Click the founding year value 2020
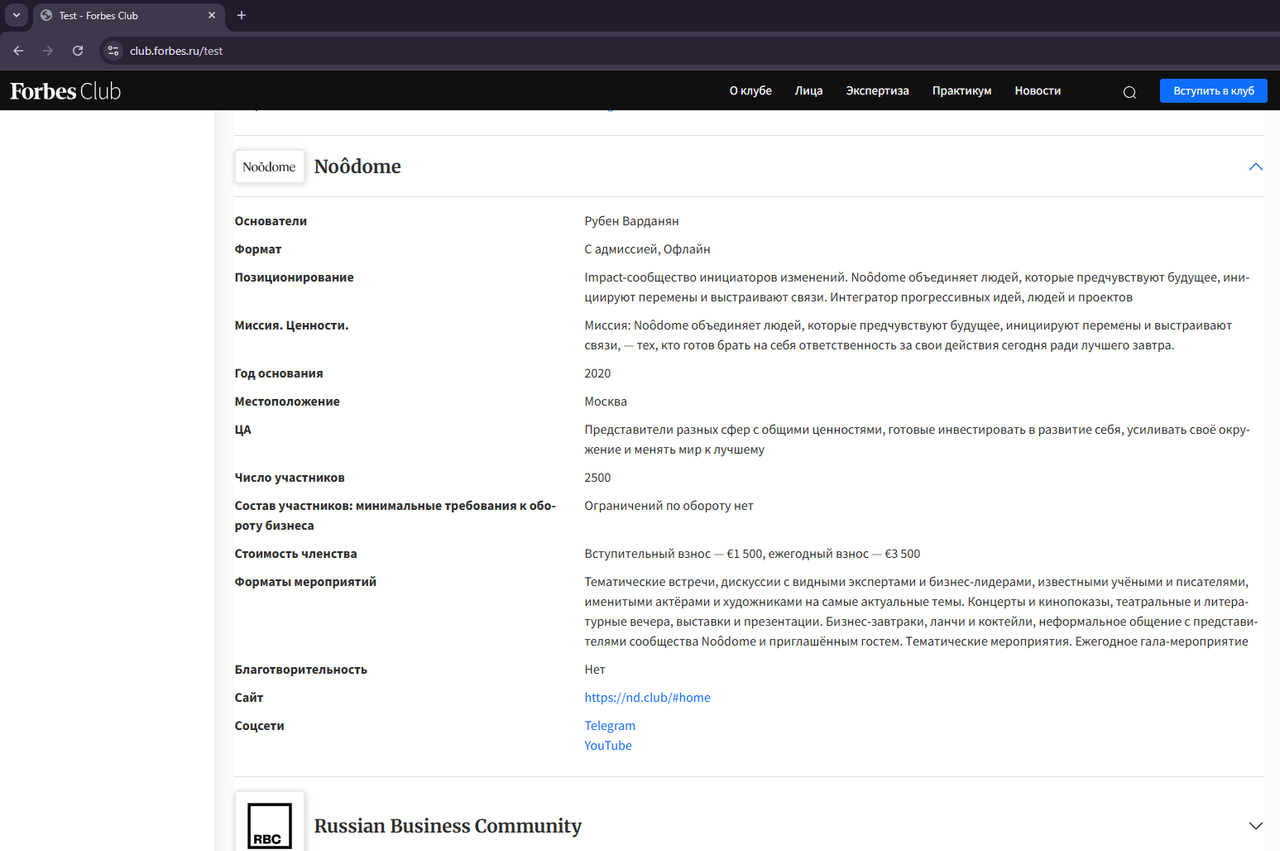This screenshot has width=1280, height=851. coord(598,374)
